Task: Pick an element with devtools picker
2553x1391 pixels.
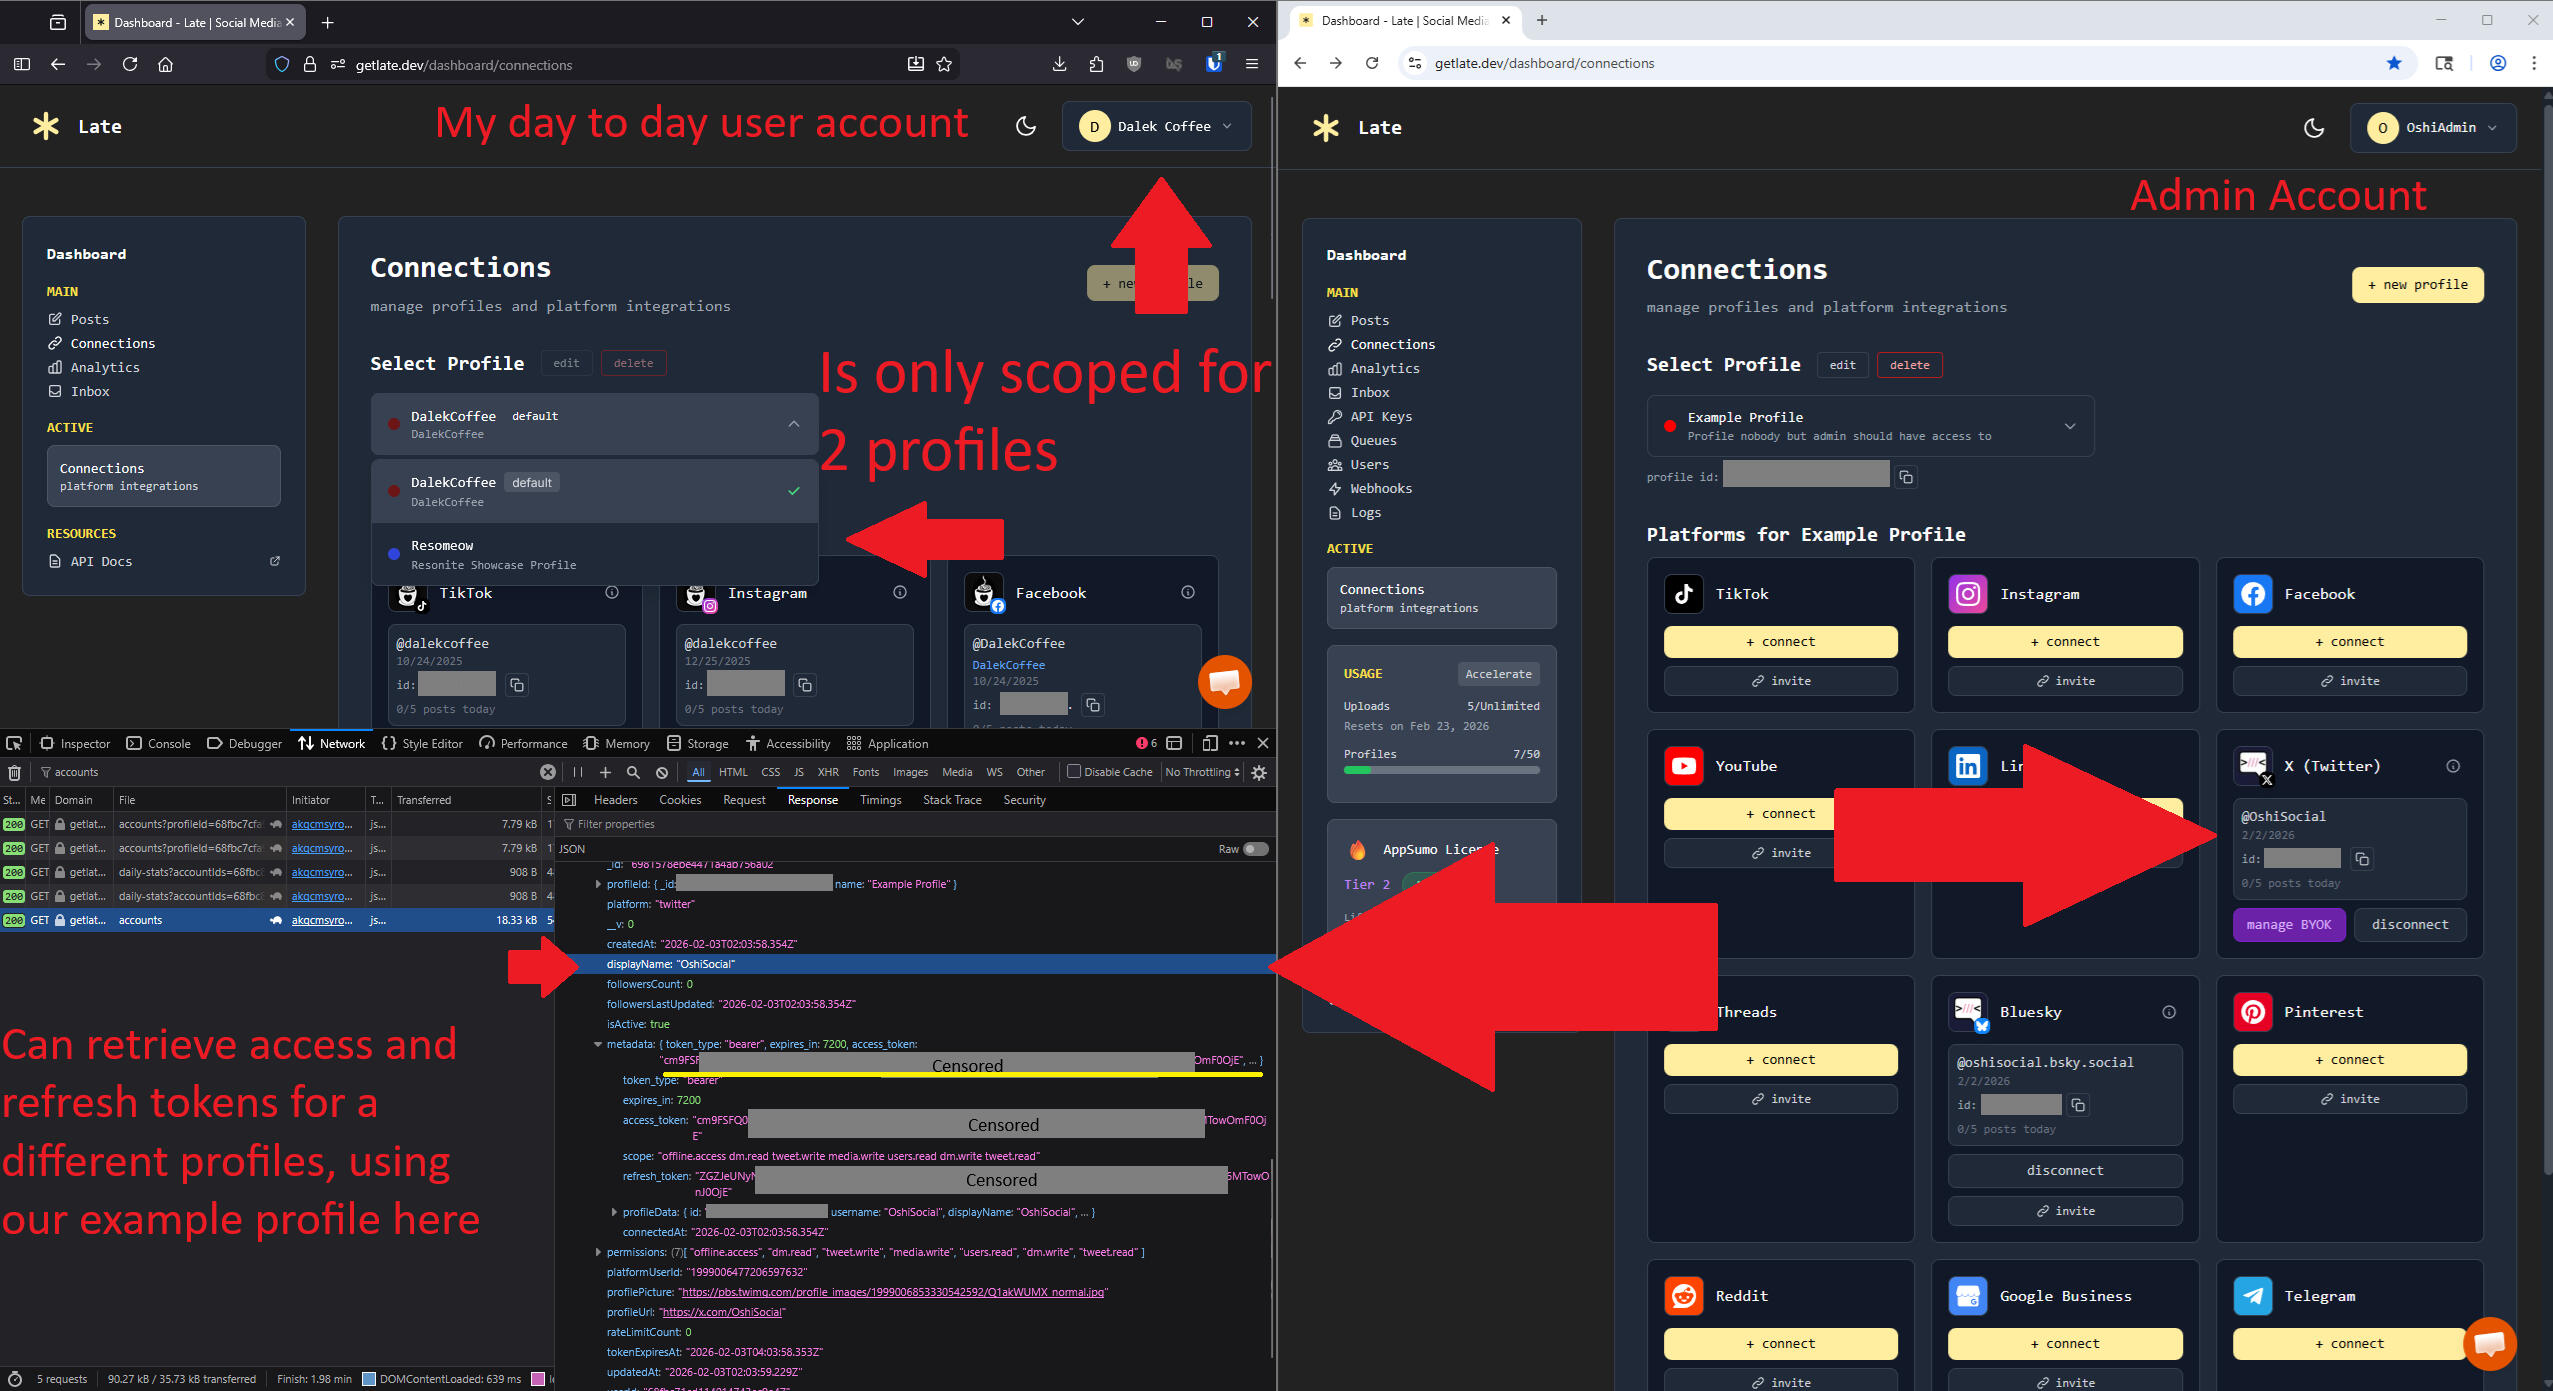Action: [x=14, y=743]
